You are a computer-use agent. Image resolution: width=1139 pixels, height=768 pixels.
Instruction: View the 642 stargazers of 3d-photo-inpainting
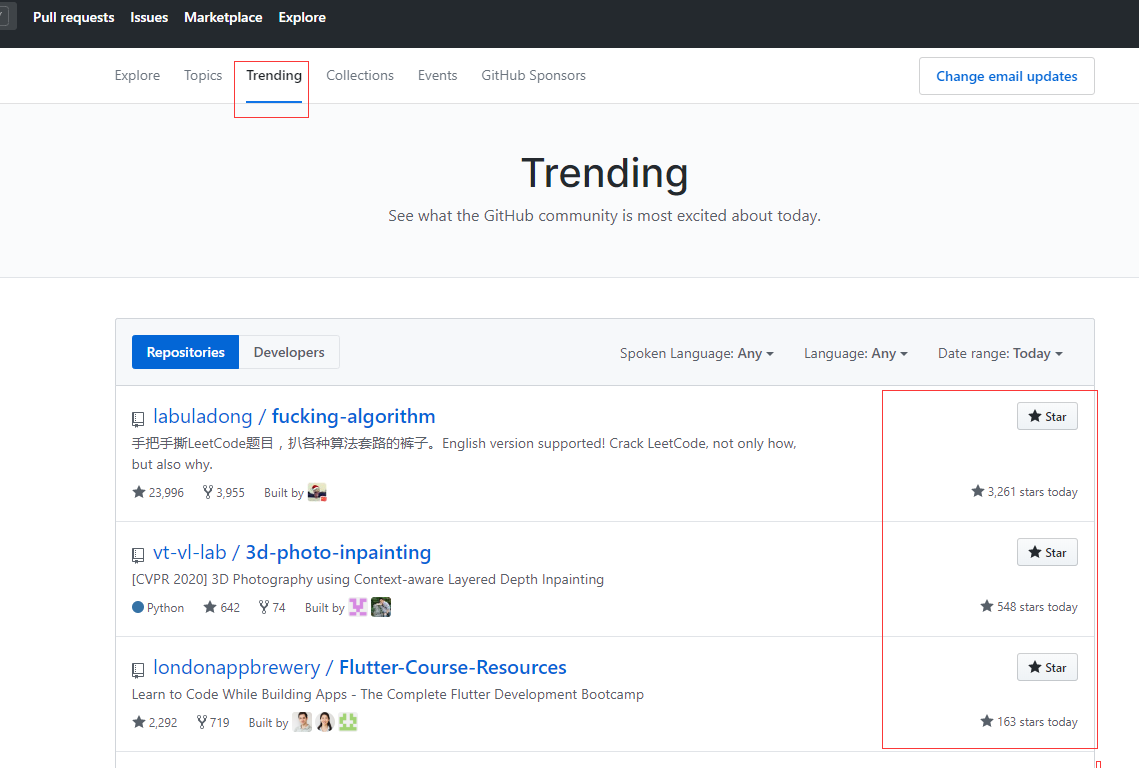click(222, 607)
